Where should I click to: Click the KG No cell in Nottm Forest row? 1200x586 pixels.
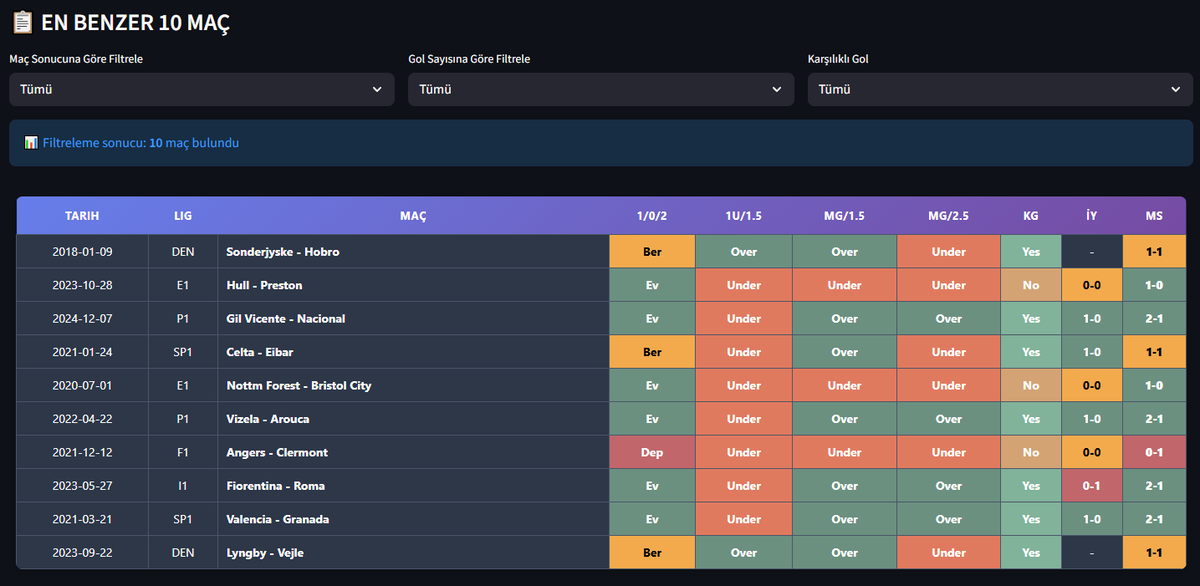click(x=1031, y=385)
